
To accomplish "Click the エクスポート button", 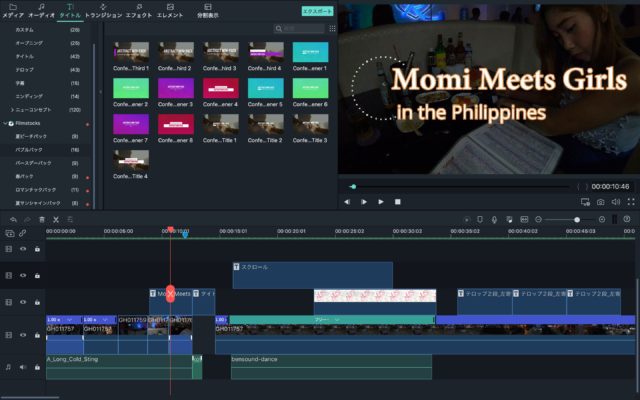I will [x=316, y=11].
